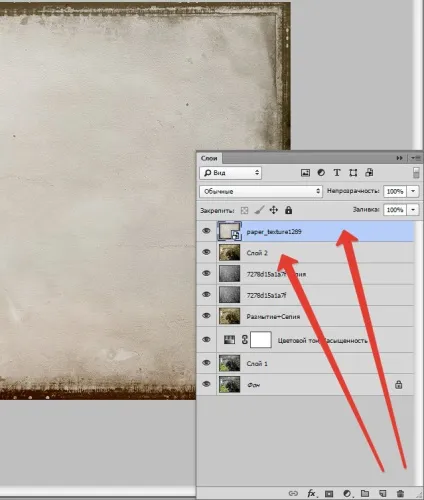Filter layers by pixel layer type icon
424x500 pixels.
point(305,173)
